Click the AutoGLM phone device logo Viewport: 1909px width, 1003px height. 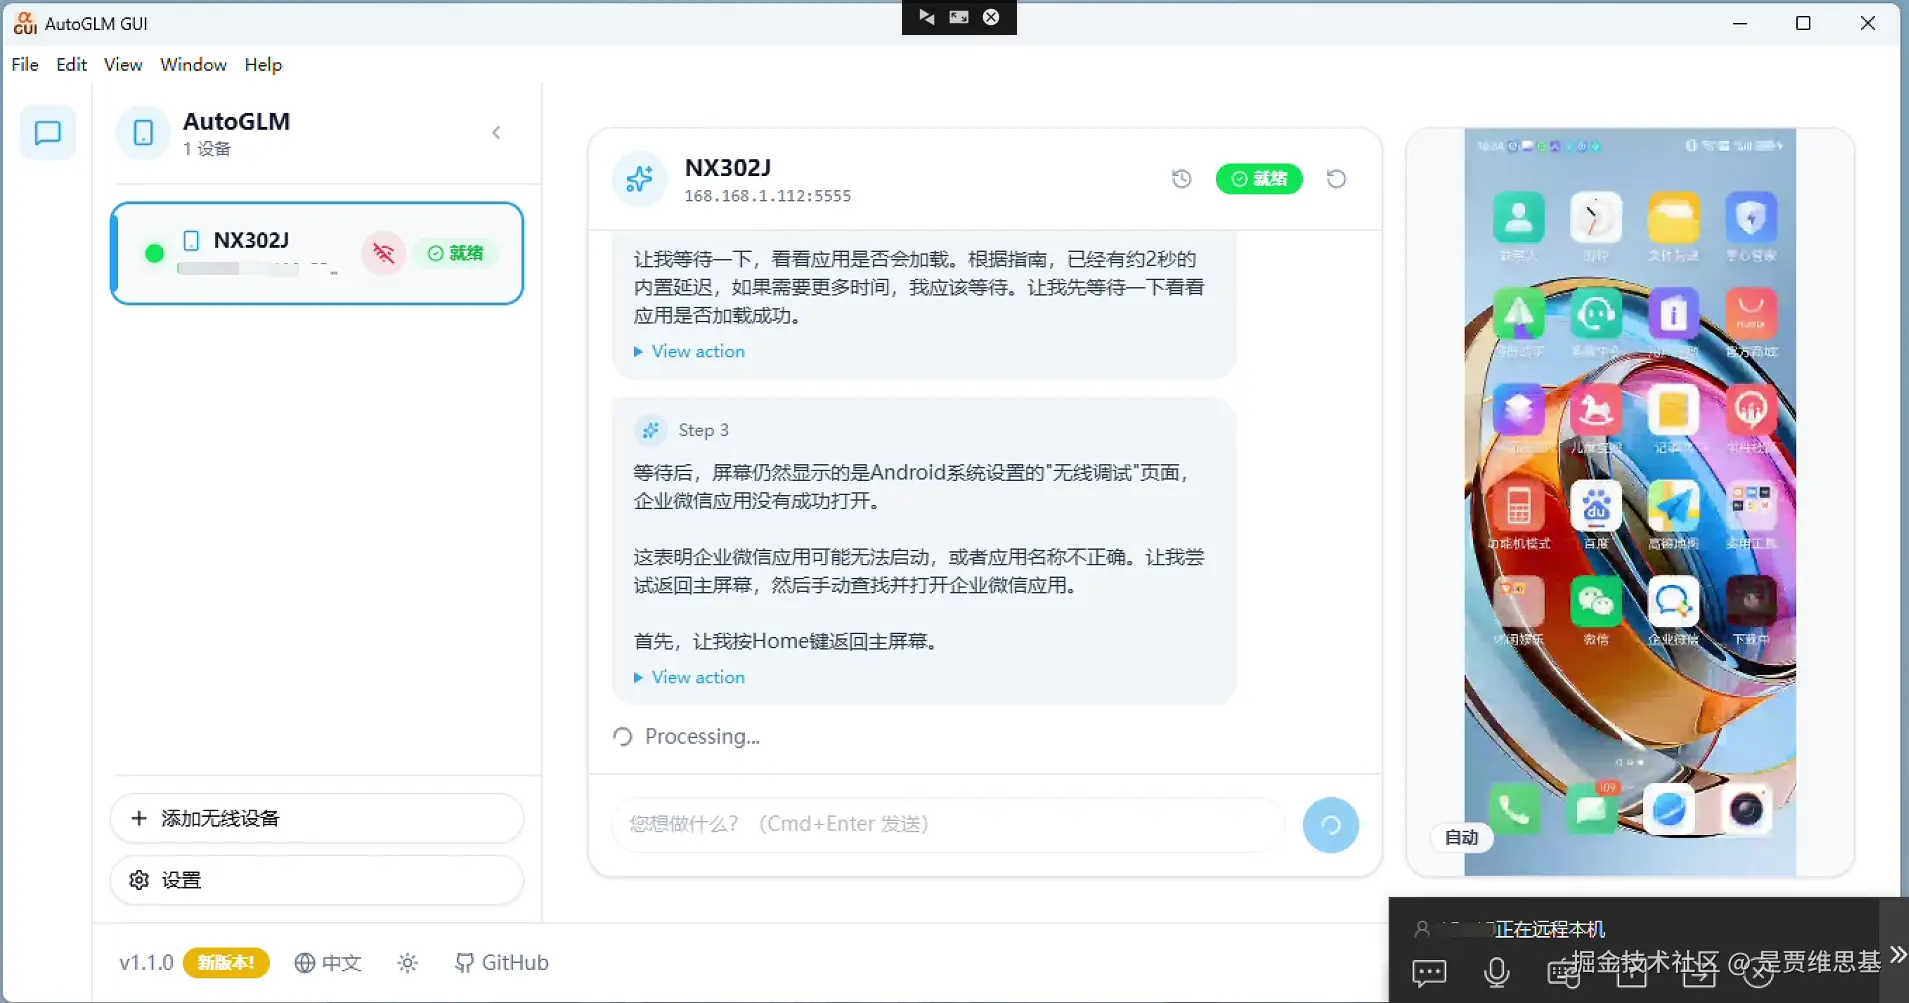pos(143,132)
